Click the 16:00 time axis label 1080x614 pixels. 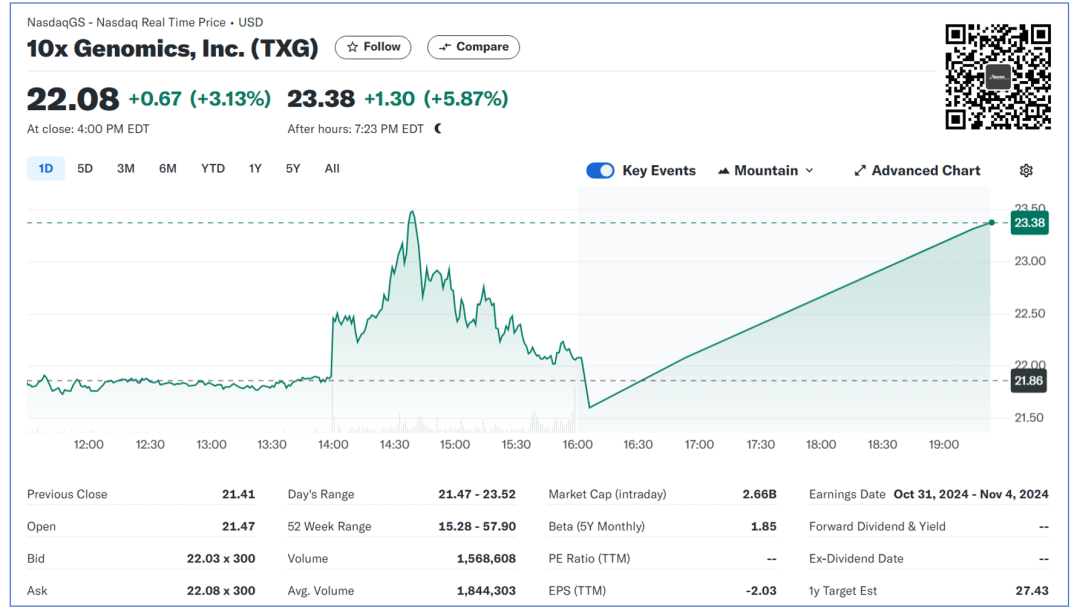coord(577,444)
